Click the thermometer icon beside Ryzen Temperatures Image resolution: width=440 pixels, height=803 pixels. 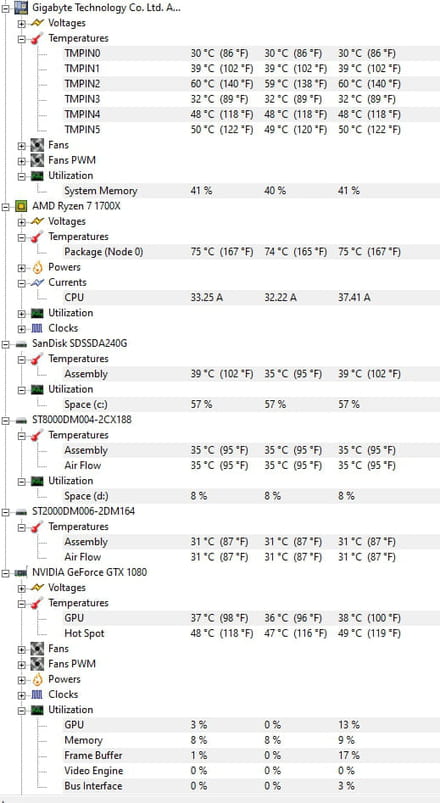[x=37, y=237]
